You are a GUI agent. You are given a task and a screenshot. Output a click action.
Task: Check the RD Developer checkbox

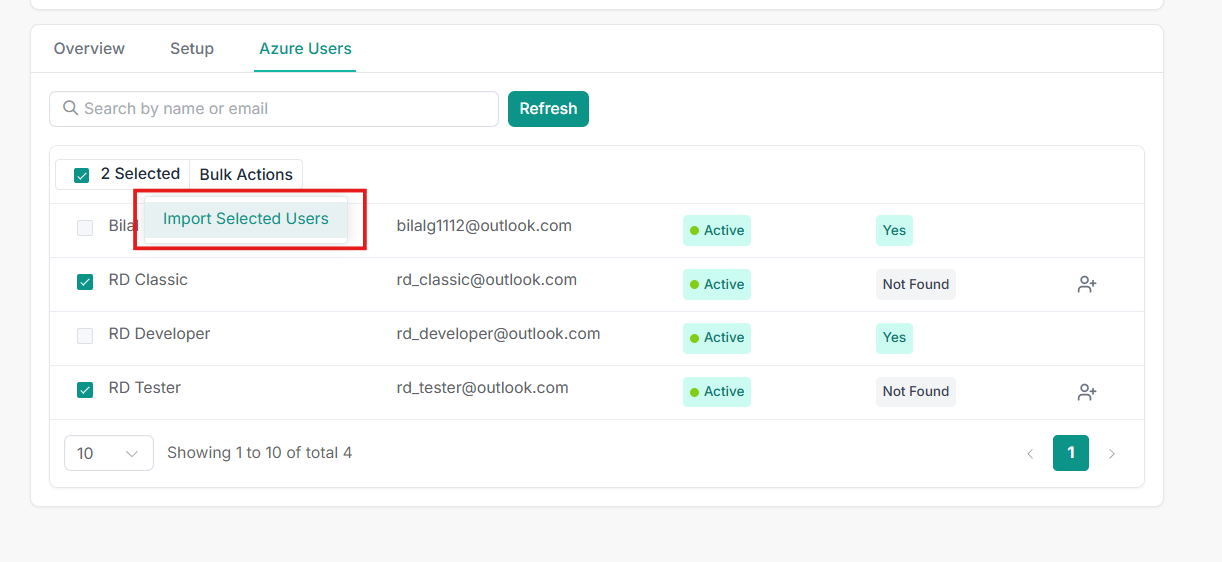pyautogui.click(x=85, y=336)
